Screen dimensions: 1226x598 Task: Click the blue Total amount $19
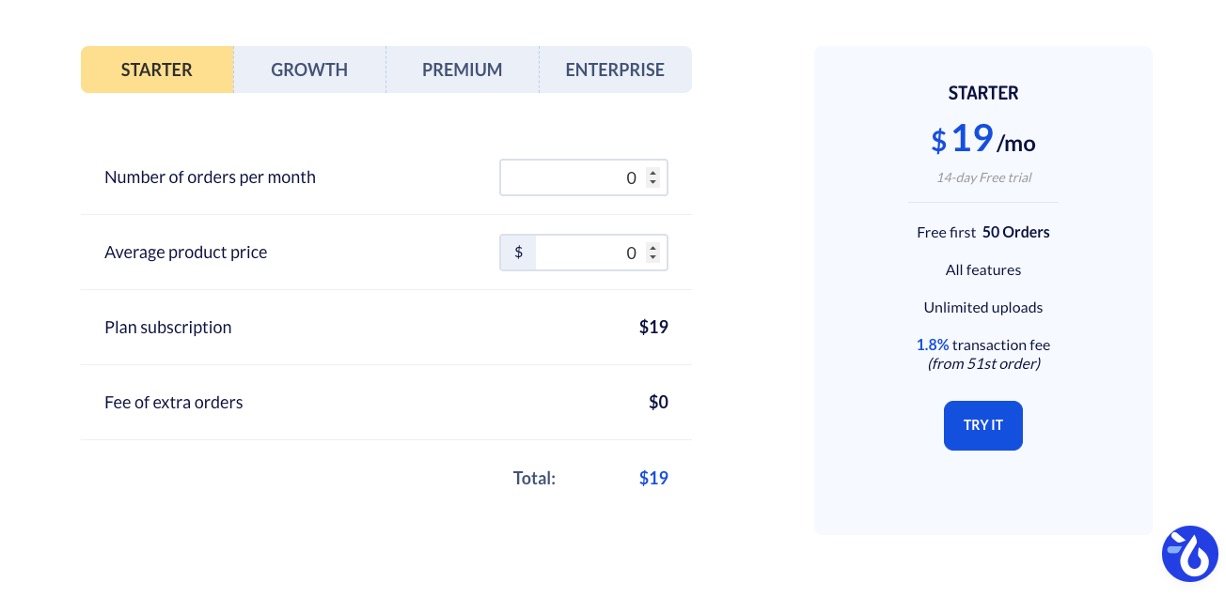click(653, 478)
